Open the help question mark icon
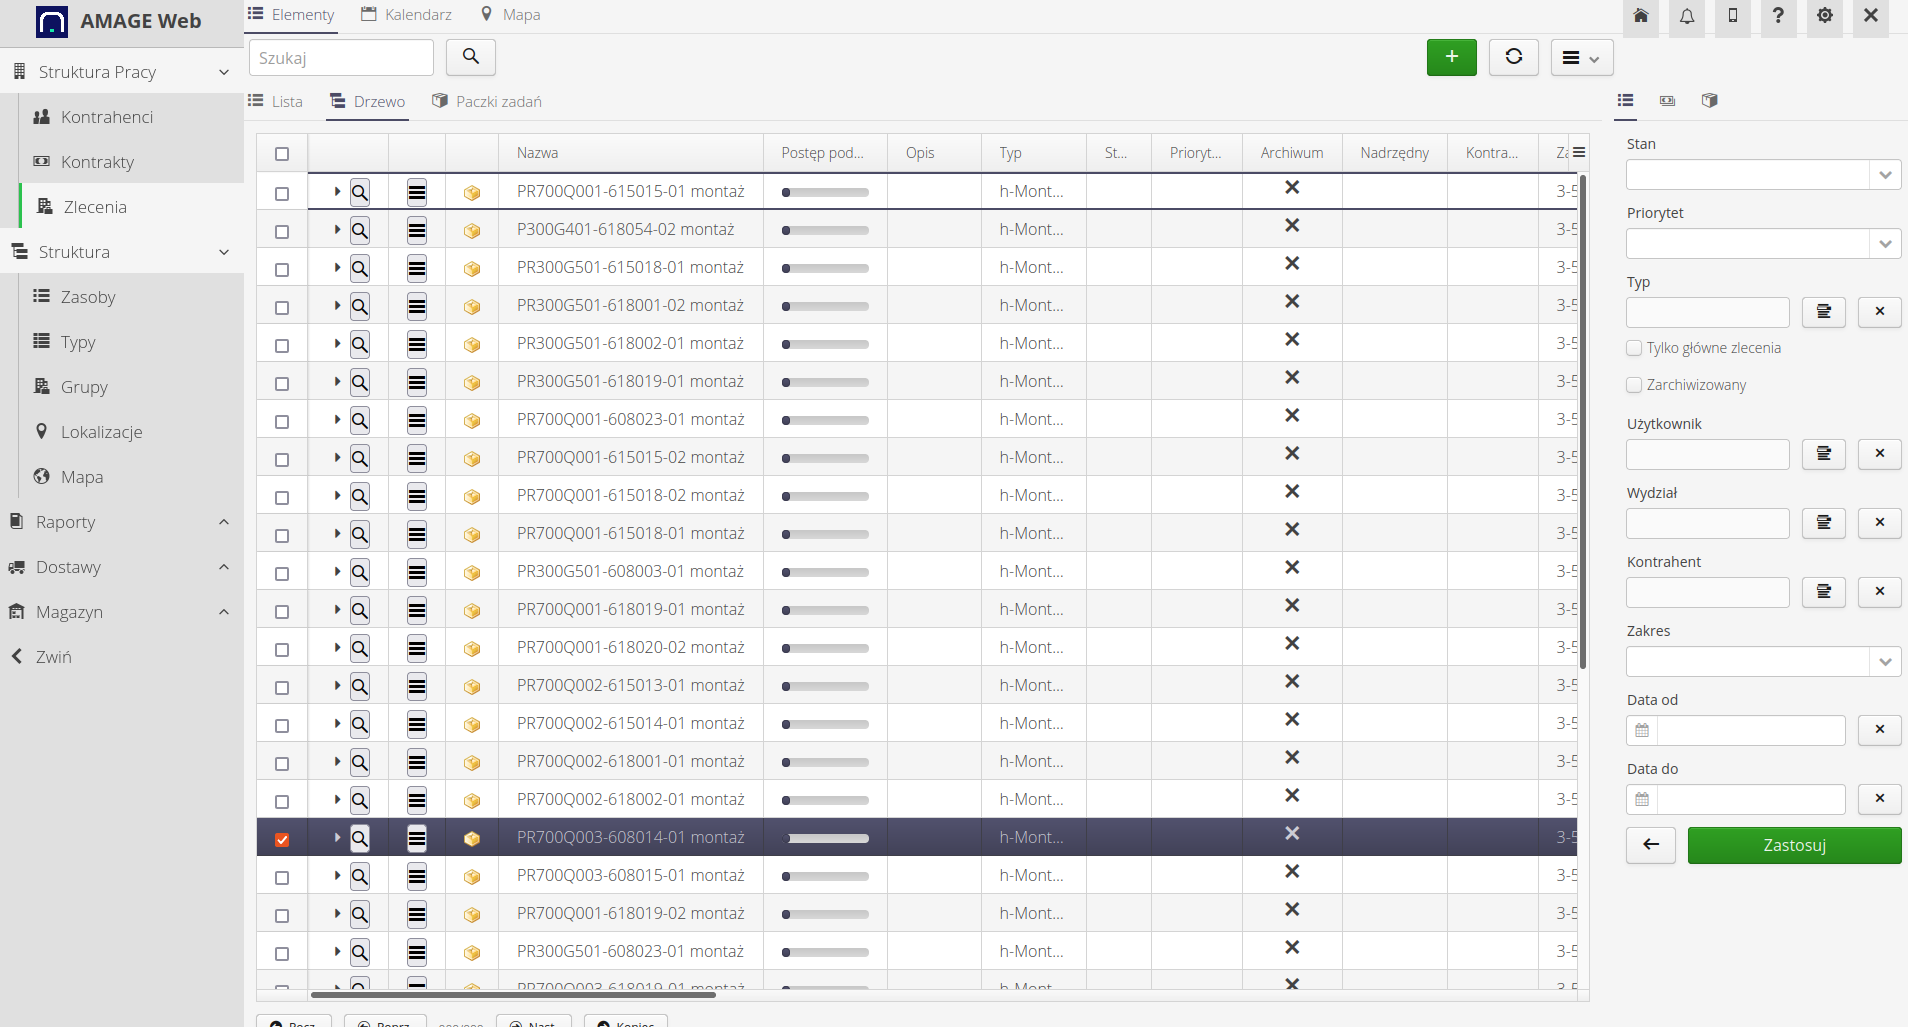This screenshot has width=1908, height=1027. click(1778, 16)
